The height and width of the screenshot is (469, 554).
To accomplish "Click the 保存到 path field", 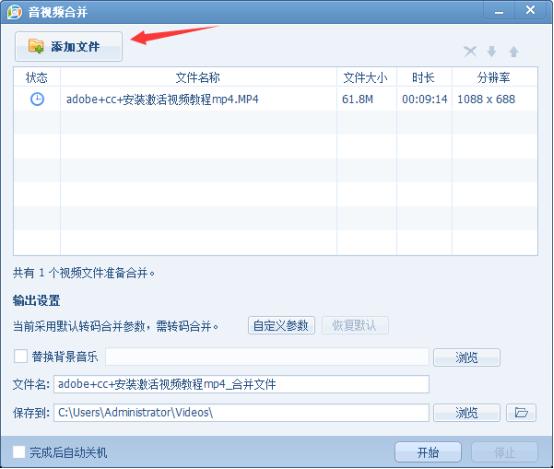I will pos(241,412).
